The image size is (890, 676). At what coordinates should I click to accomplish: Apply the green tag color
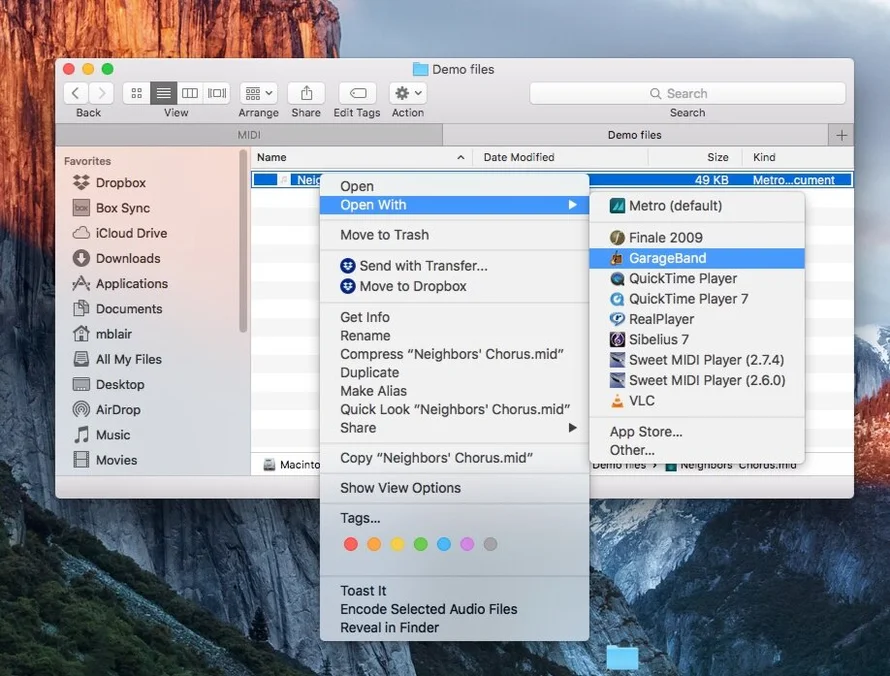point(421,544)
